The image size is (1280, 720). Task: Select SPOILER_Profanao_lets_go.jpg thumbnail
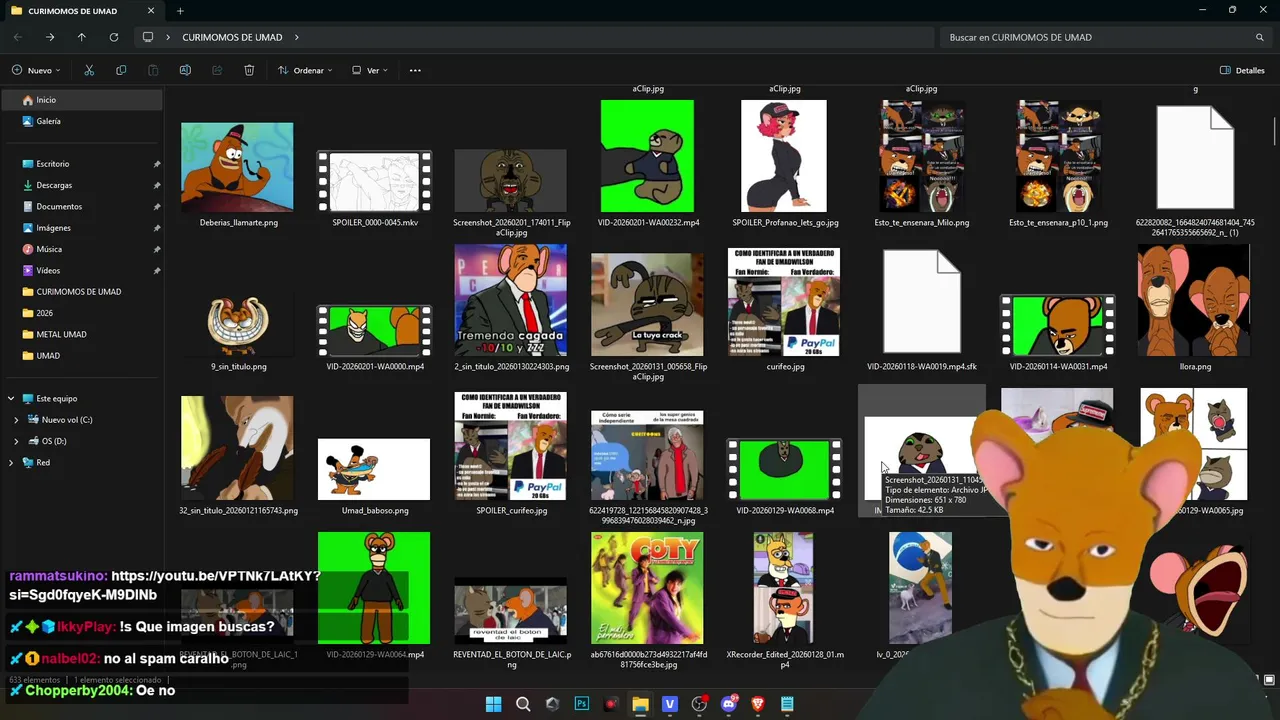coord(784,156)
